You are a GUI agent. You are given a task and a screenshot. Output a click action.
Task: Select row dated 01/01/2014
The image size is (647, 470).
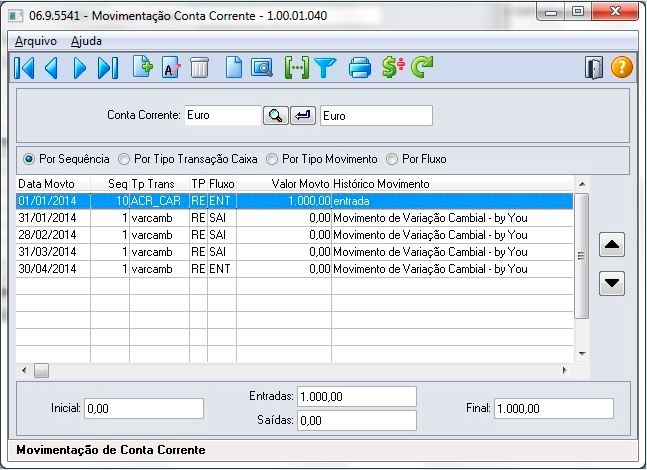[x=295, y=201]
